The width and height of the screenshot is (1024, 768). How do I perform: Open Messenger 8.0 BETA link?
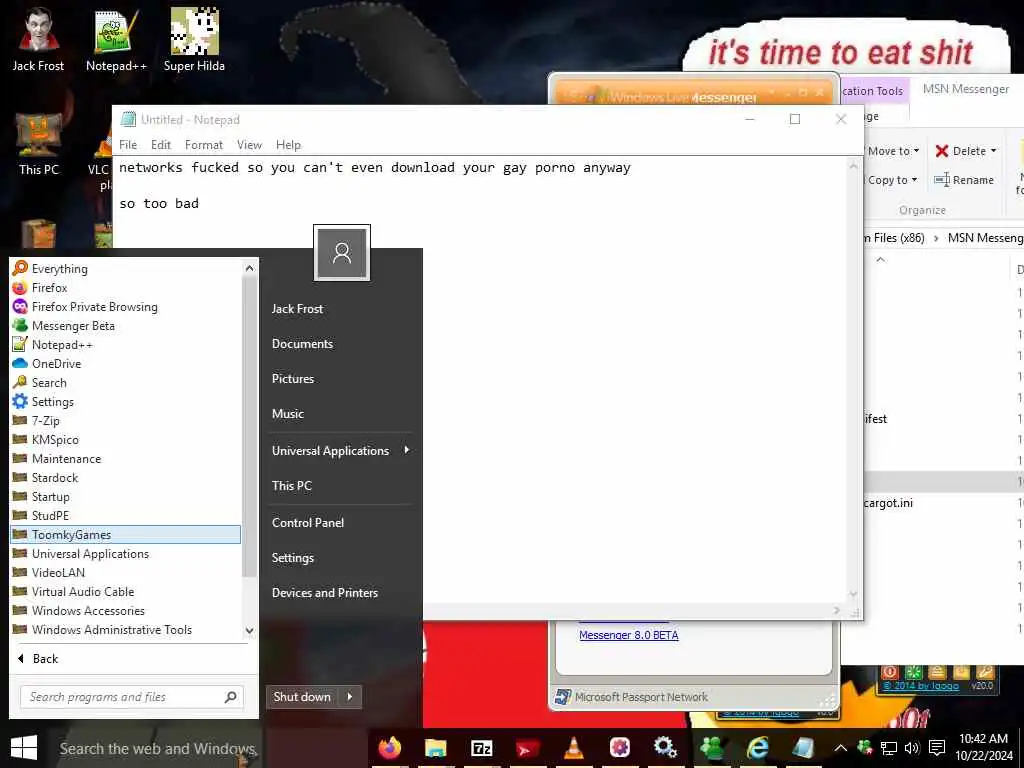[x=629, y=635]
